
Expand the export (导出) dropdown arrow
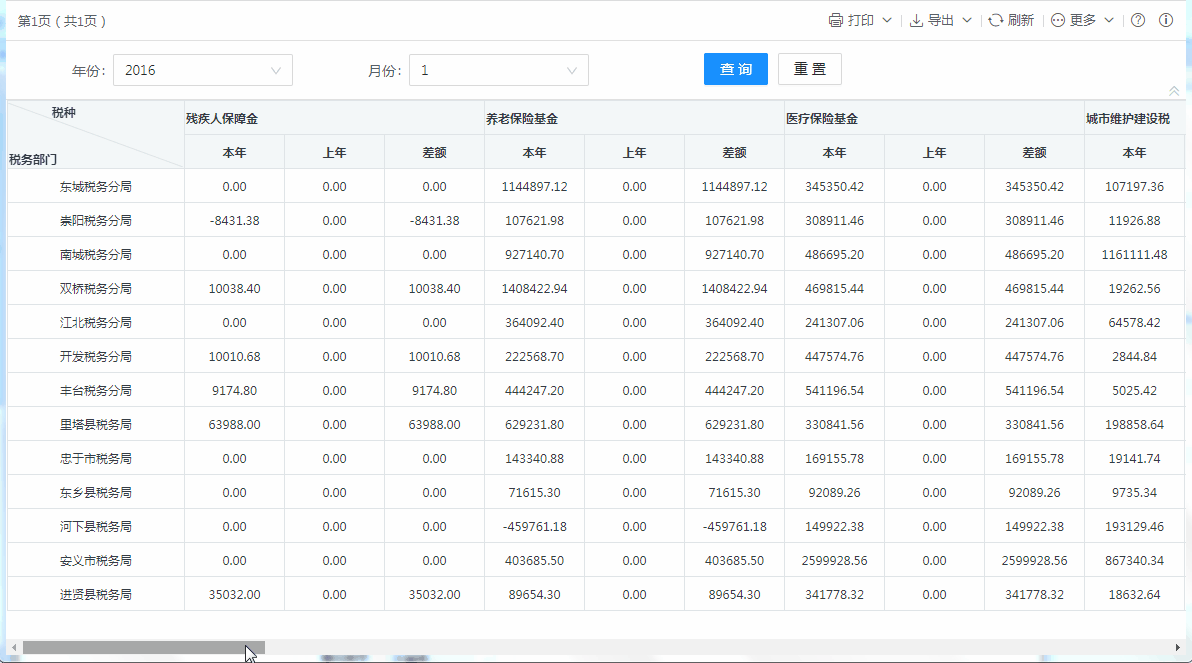click(x=967, y=21)
